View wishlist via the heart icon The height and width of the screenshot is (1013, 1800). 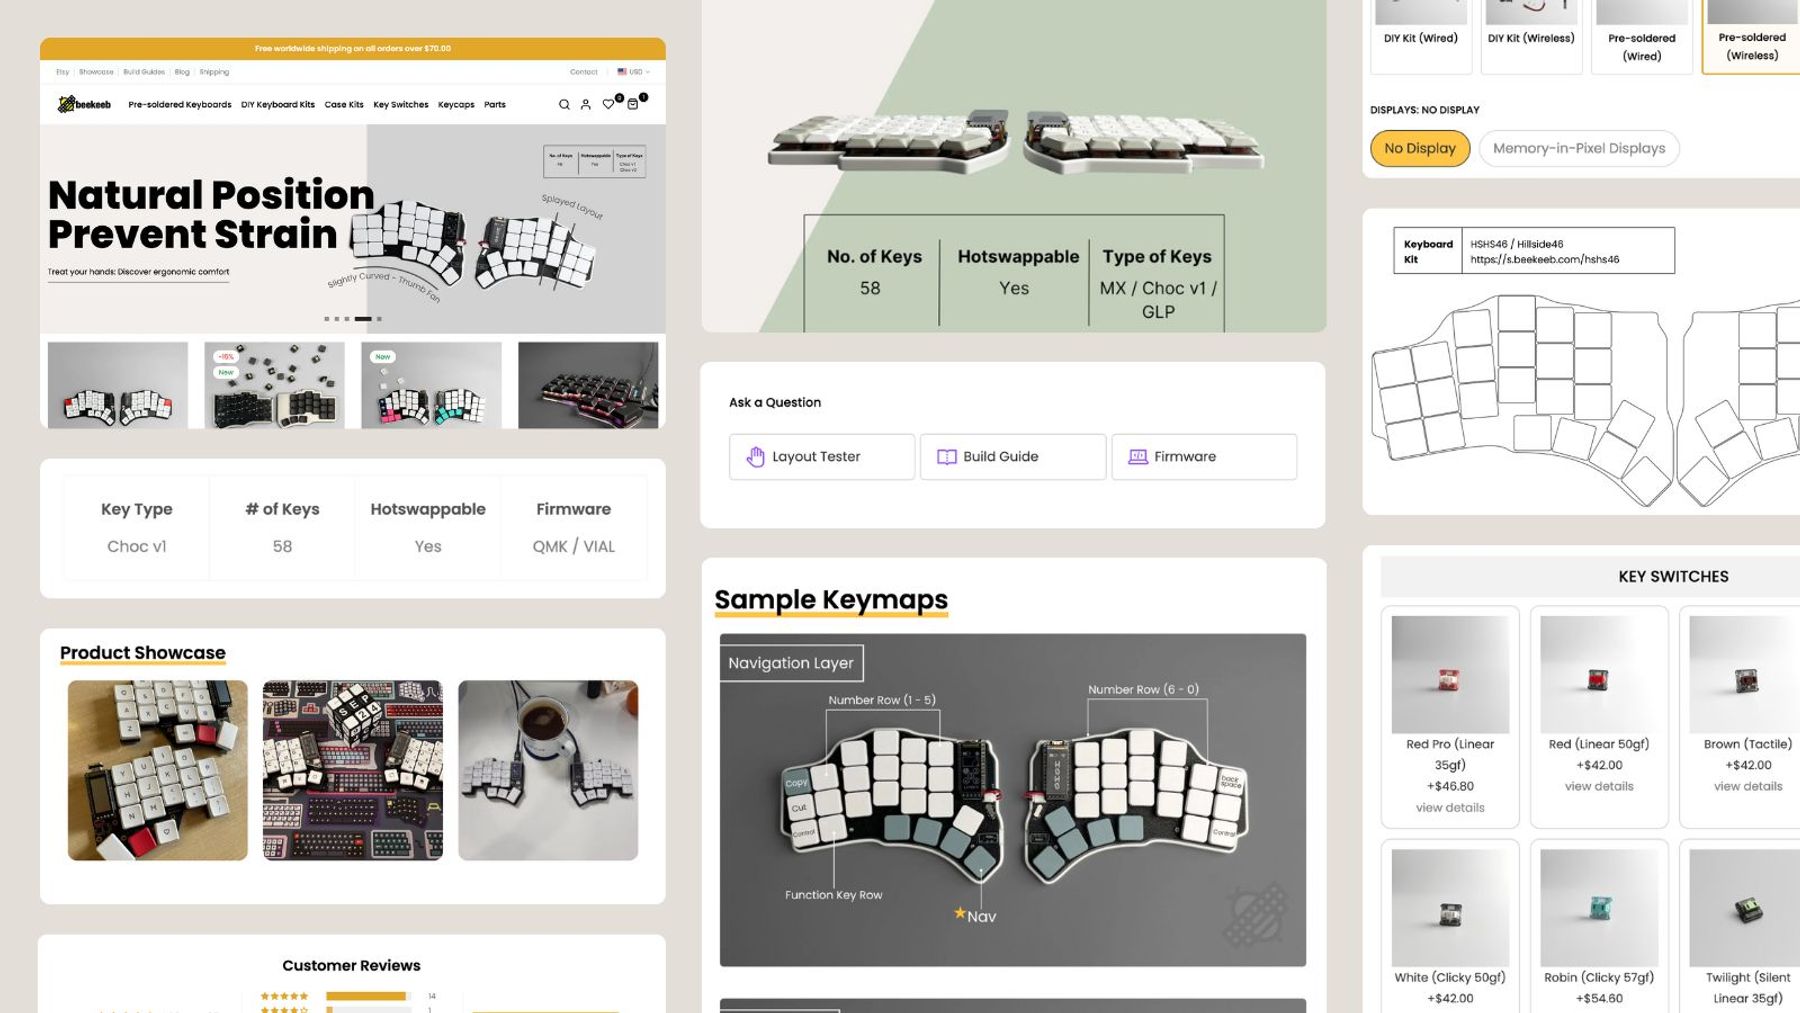click(x=609, y=104)
